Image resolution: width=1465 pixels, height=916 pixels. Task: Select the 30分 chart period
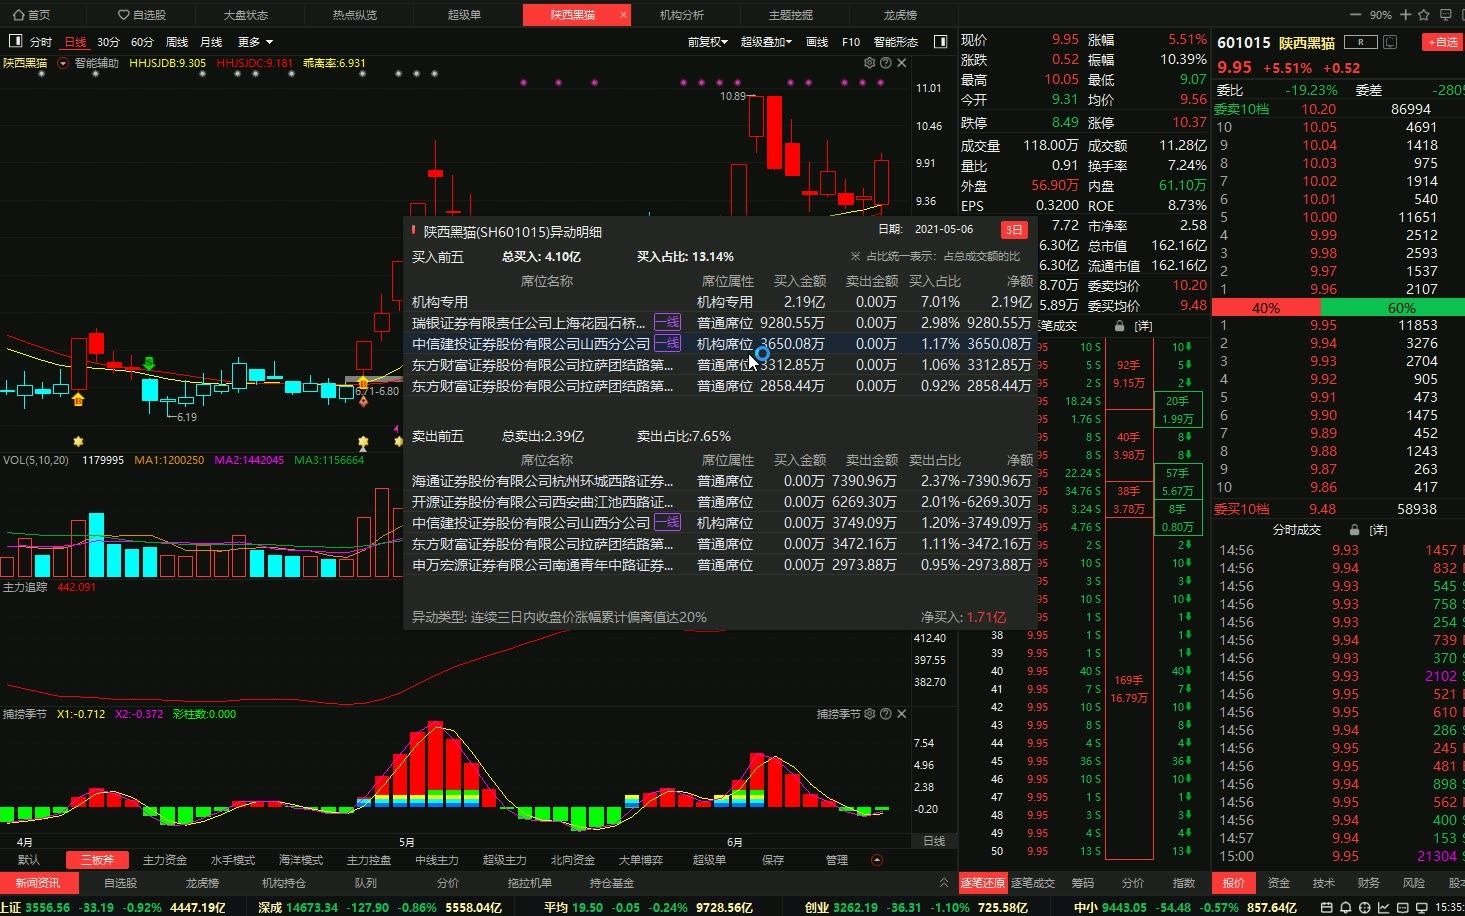[x=108, y=42]
